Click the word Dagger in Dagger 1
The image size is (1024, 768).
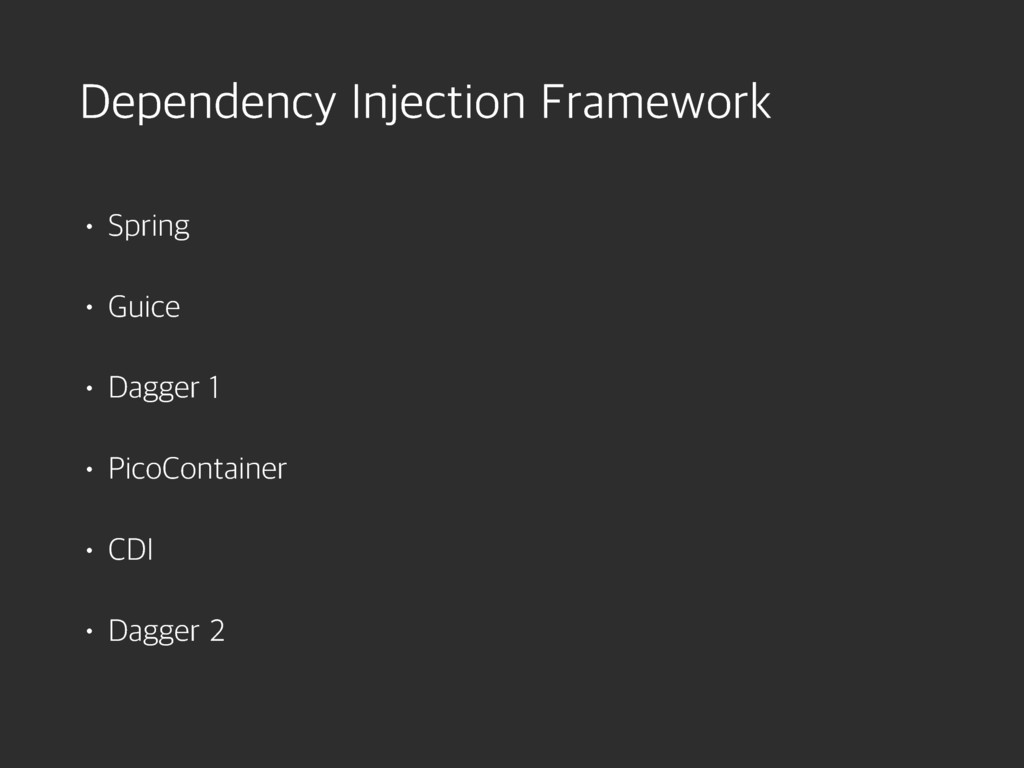click(154, 388)
